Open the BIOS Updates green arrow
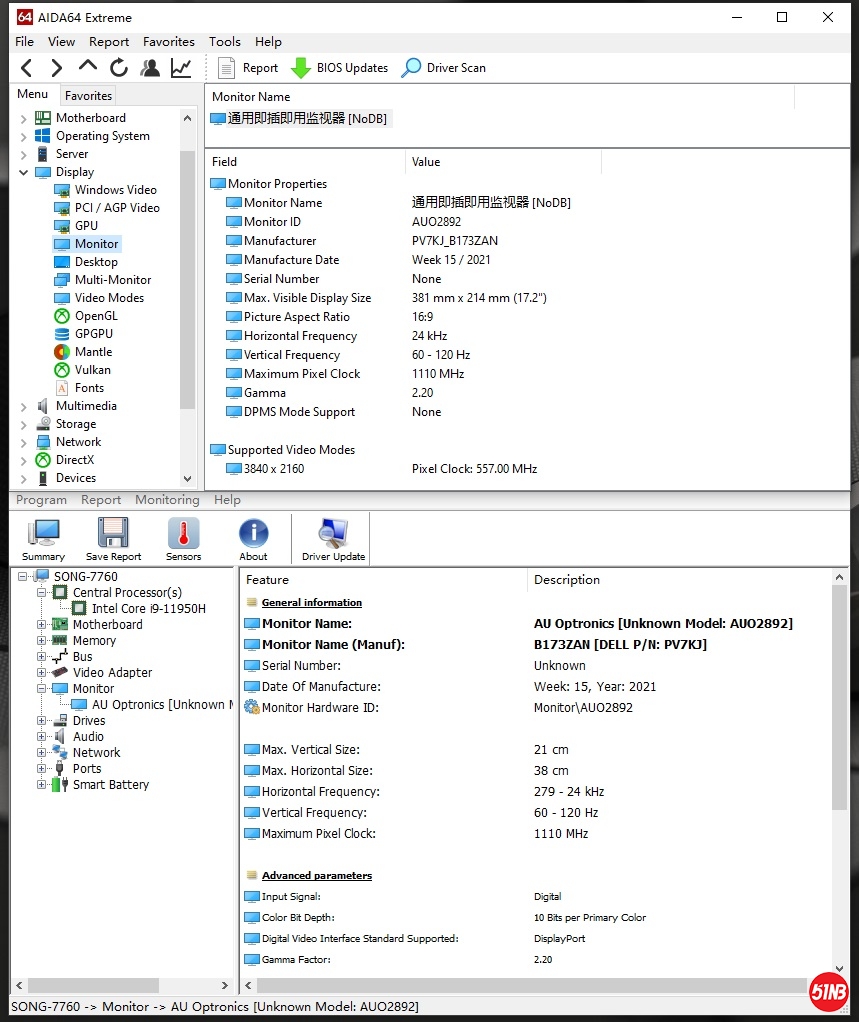Screen dimensions: 859x1022 tap(301, 68)
